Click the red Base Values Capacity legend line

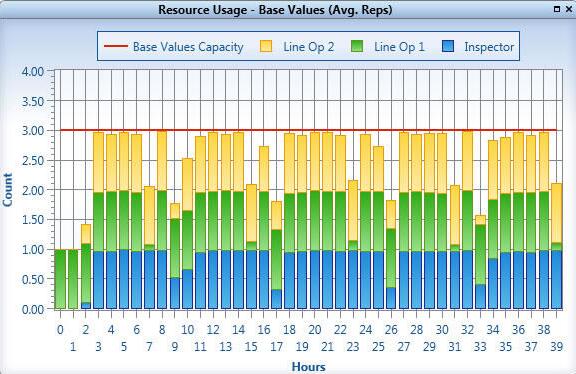(x=116, y=46)
